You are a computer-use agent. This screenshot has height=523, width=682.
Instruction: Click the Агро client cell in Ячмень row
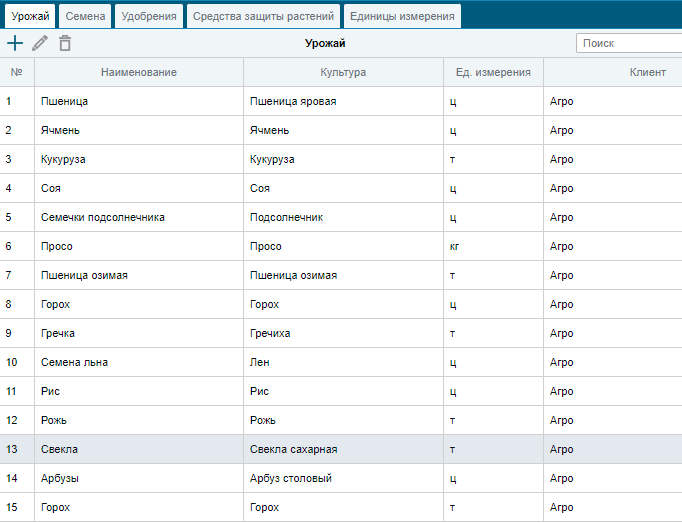(613, 130)
